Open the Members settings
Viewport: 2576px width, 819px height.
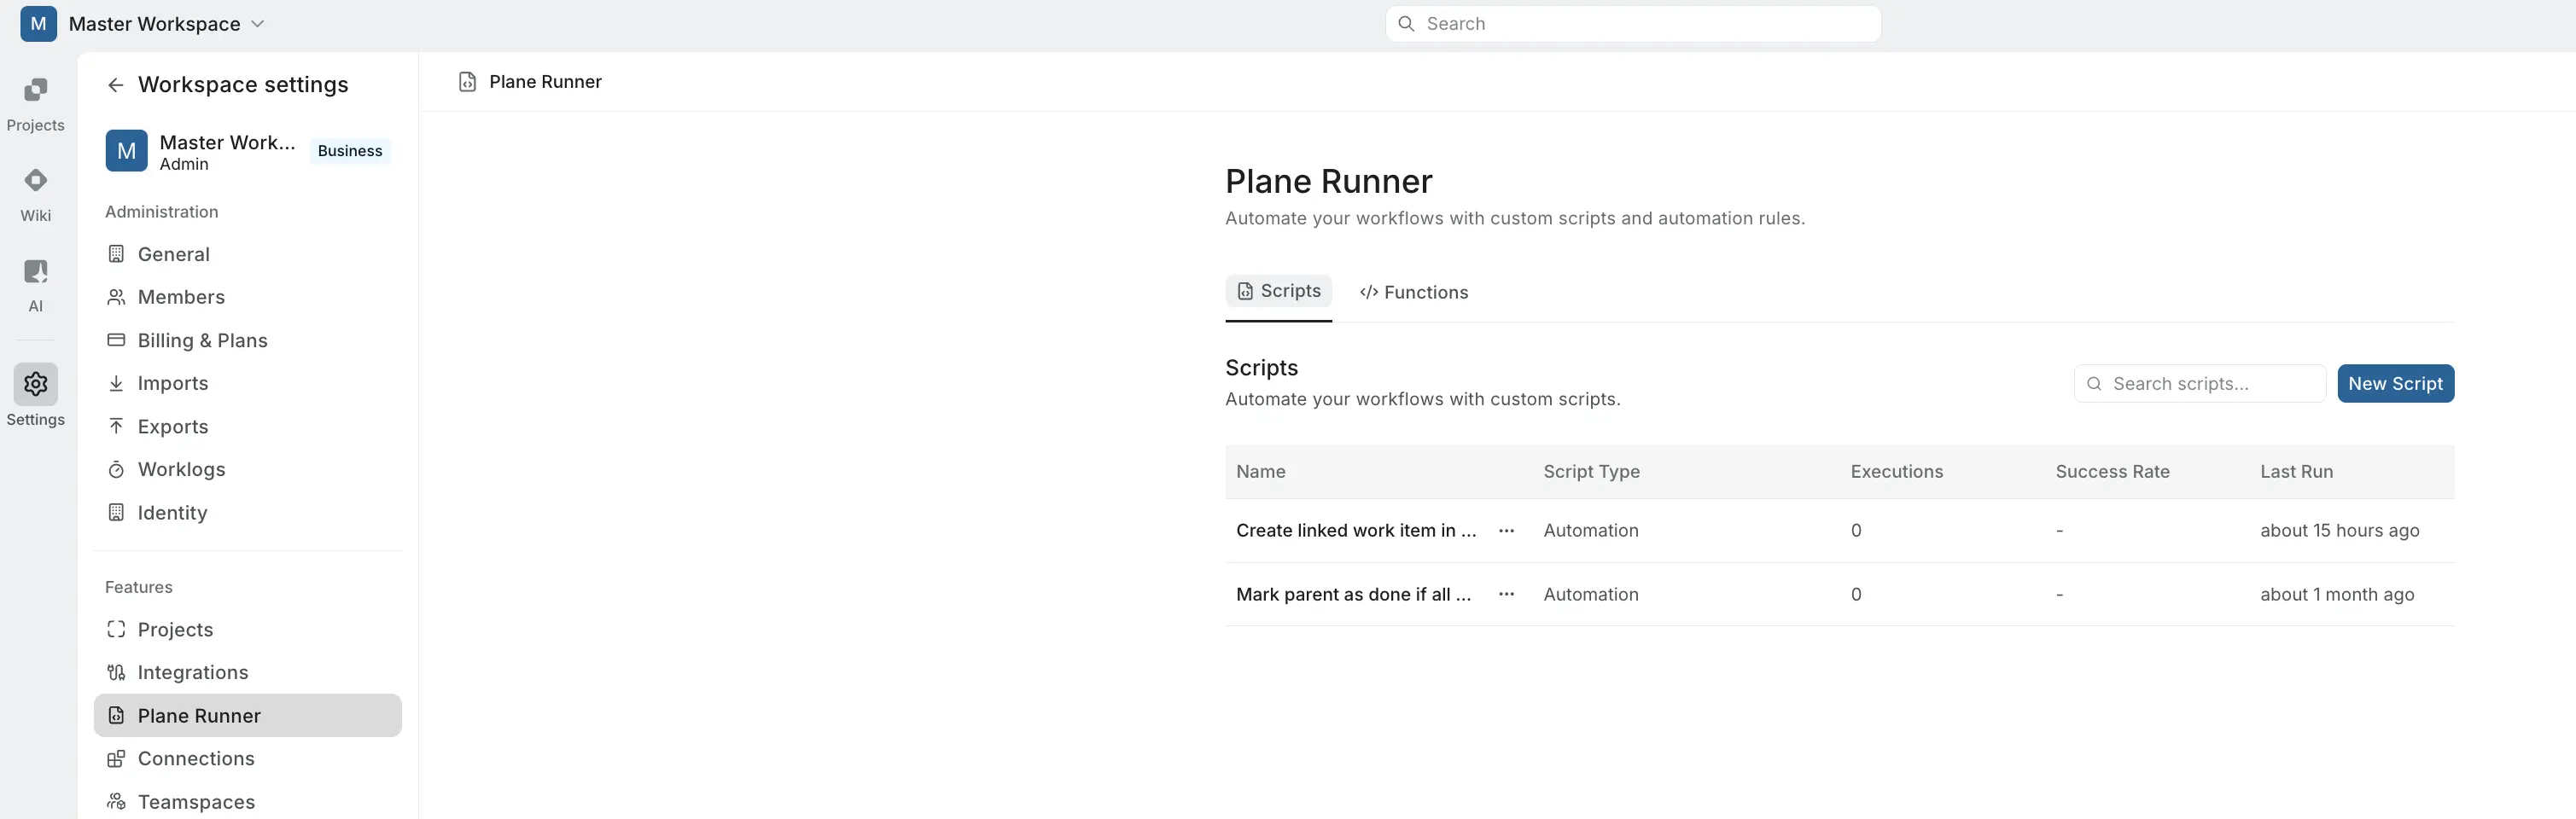tap(180, 297)
